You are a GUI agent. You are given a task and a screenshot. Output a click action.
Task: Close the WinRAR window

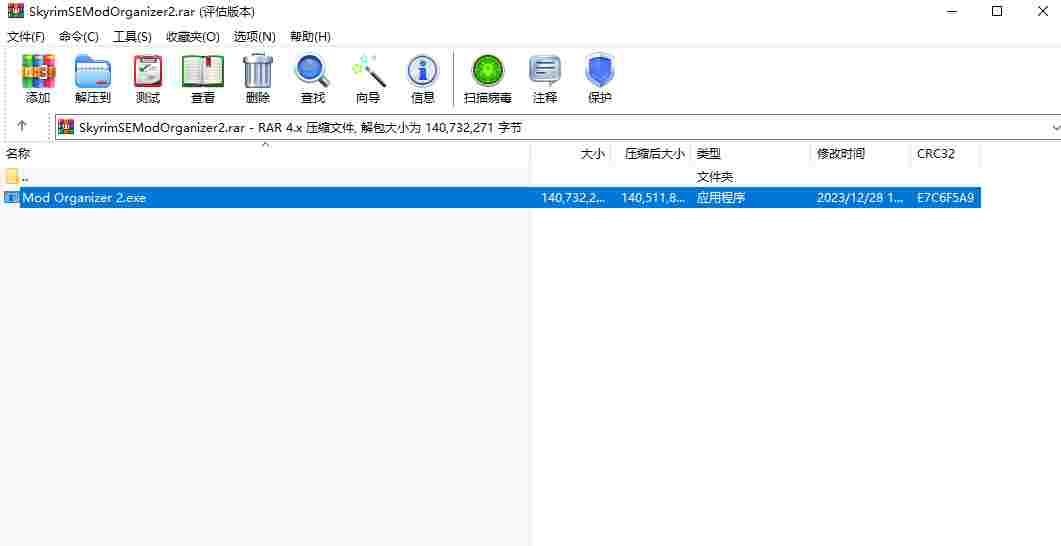1043,12
